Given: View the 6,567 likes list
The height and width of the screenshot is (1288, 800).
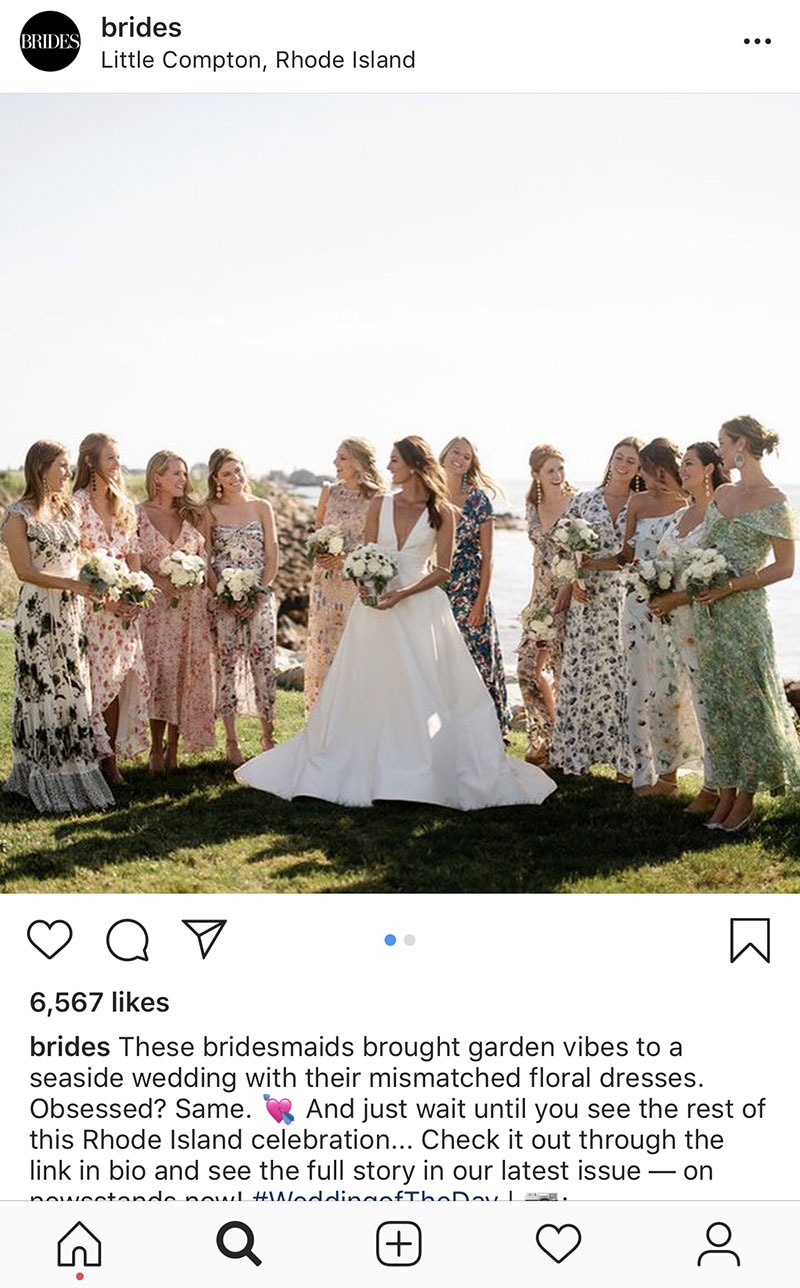Looking at the screenshot, I should click(x=100, y=1002).
